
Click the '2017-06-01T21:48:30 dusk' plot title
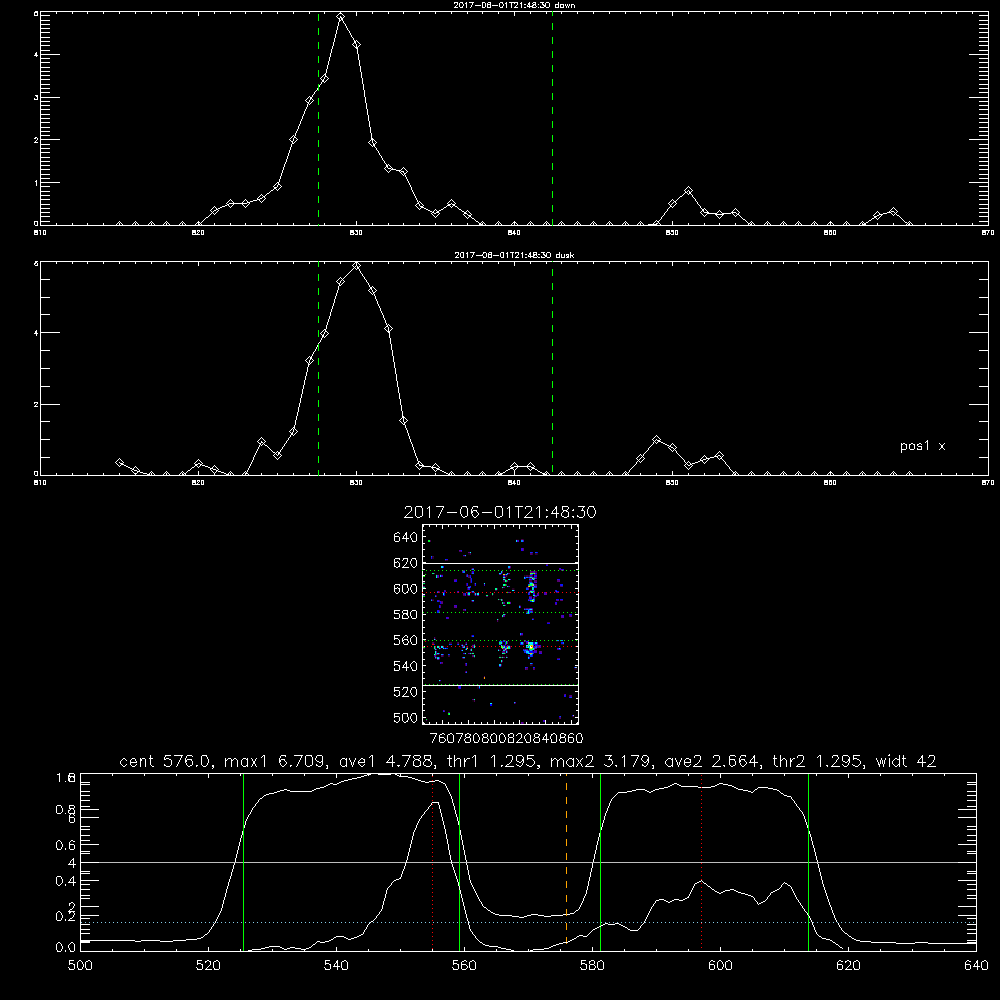pyautogui.click(x=514, y=255)
